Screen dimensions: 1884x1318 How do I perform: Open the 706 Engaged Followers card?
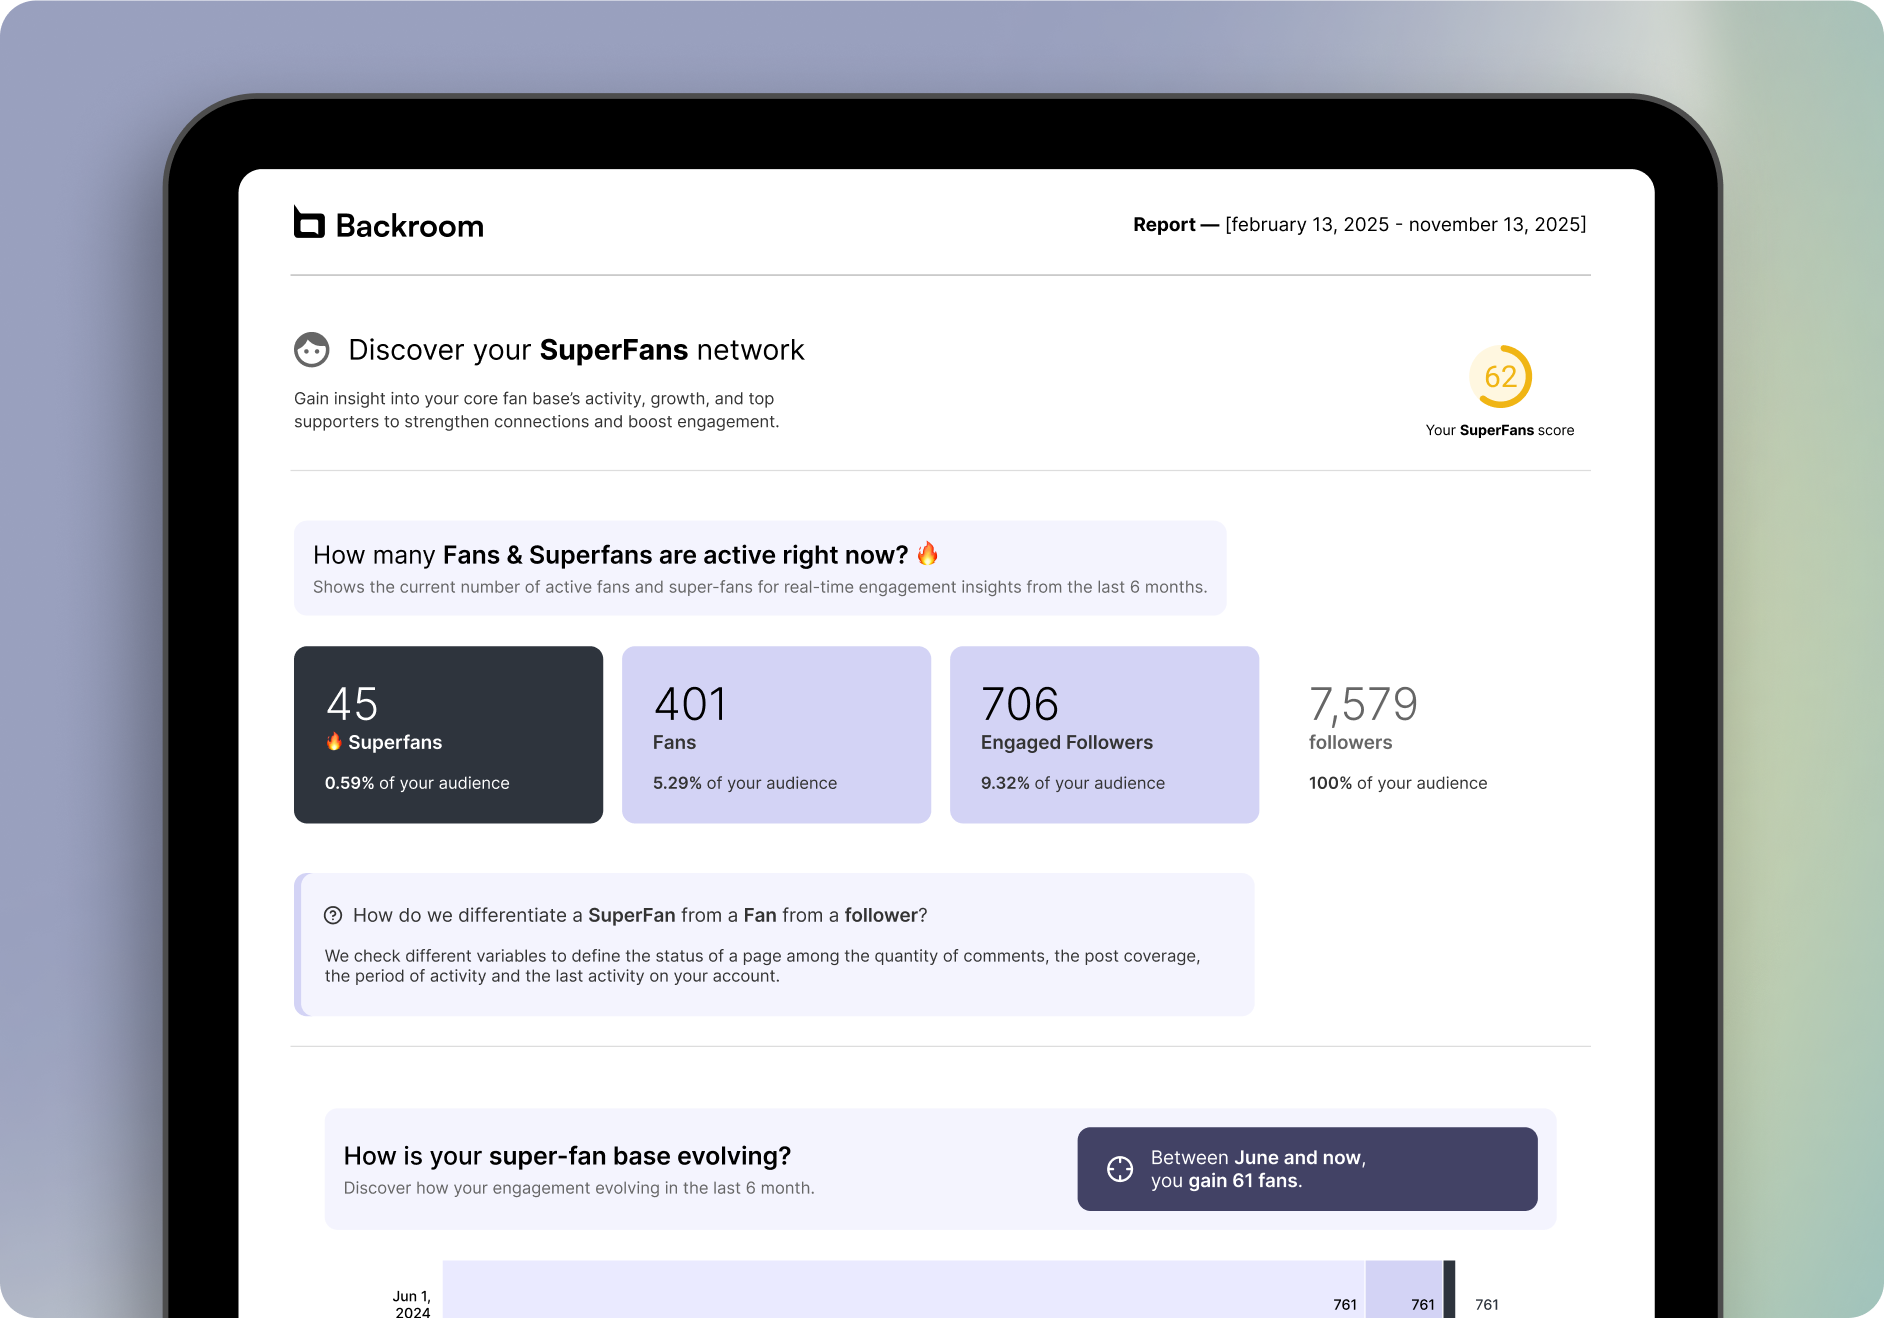click(x=1104, y=735)
